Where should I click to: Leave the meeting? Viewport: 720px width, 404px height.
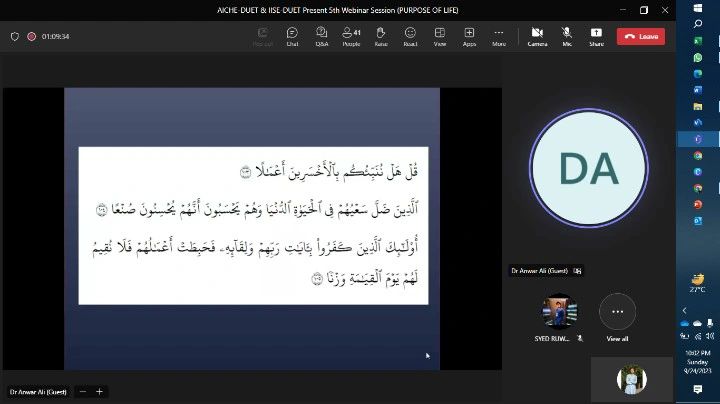tap(641, 36)
